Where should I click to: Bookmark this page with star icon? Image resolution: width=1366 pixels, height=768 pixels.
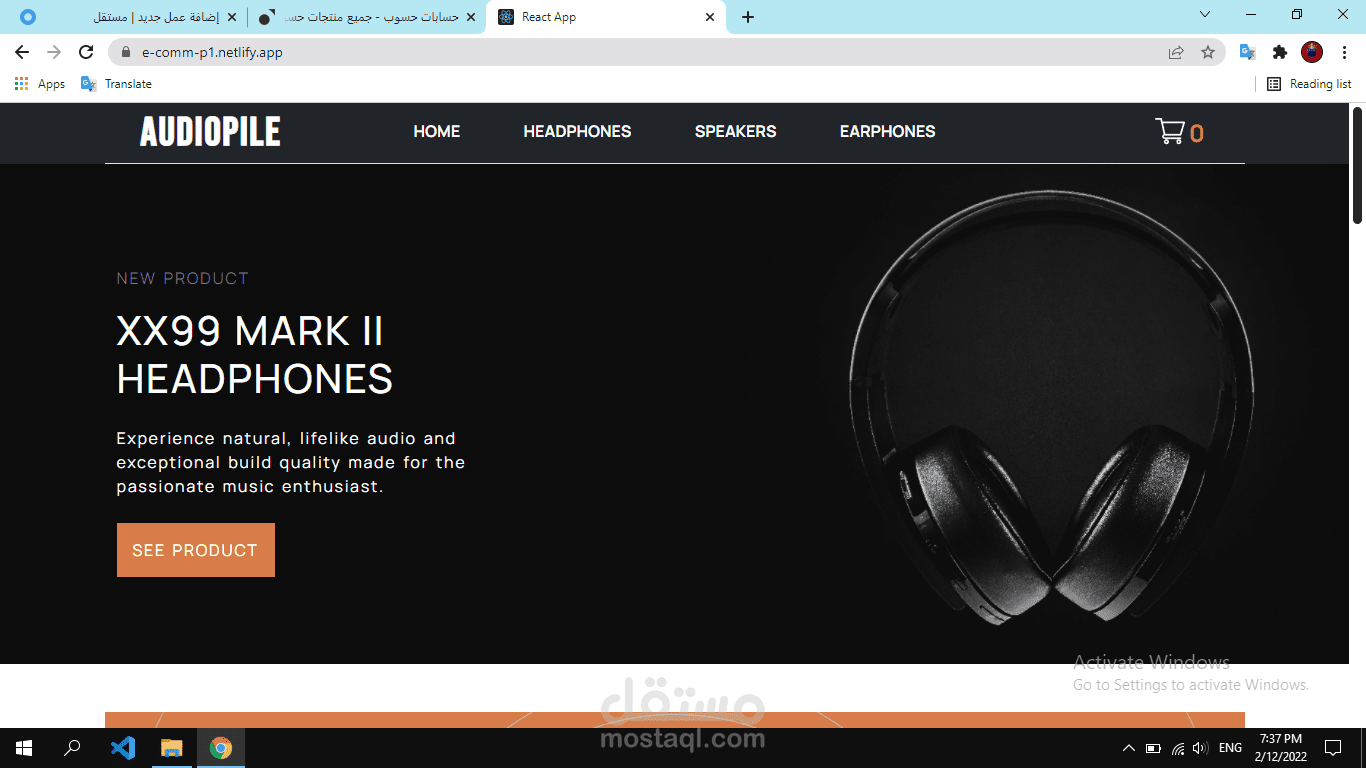pos(1208,52)
